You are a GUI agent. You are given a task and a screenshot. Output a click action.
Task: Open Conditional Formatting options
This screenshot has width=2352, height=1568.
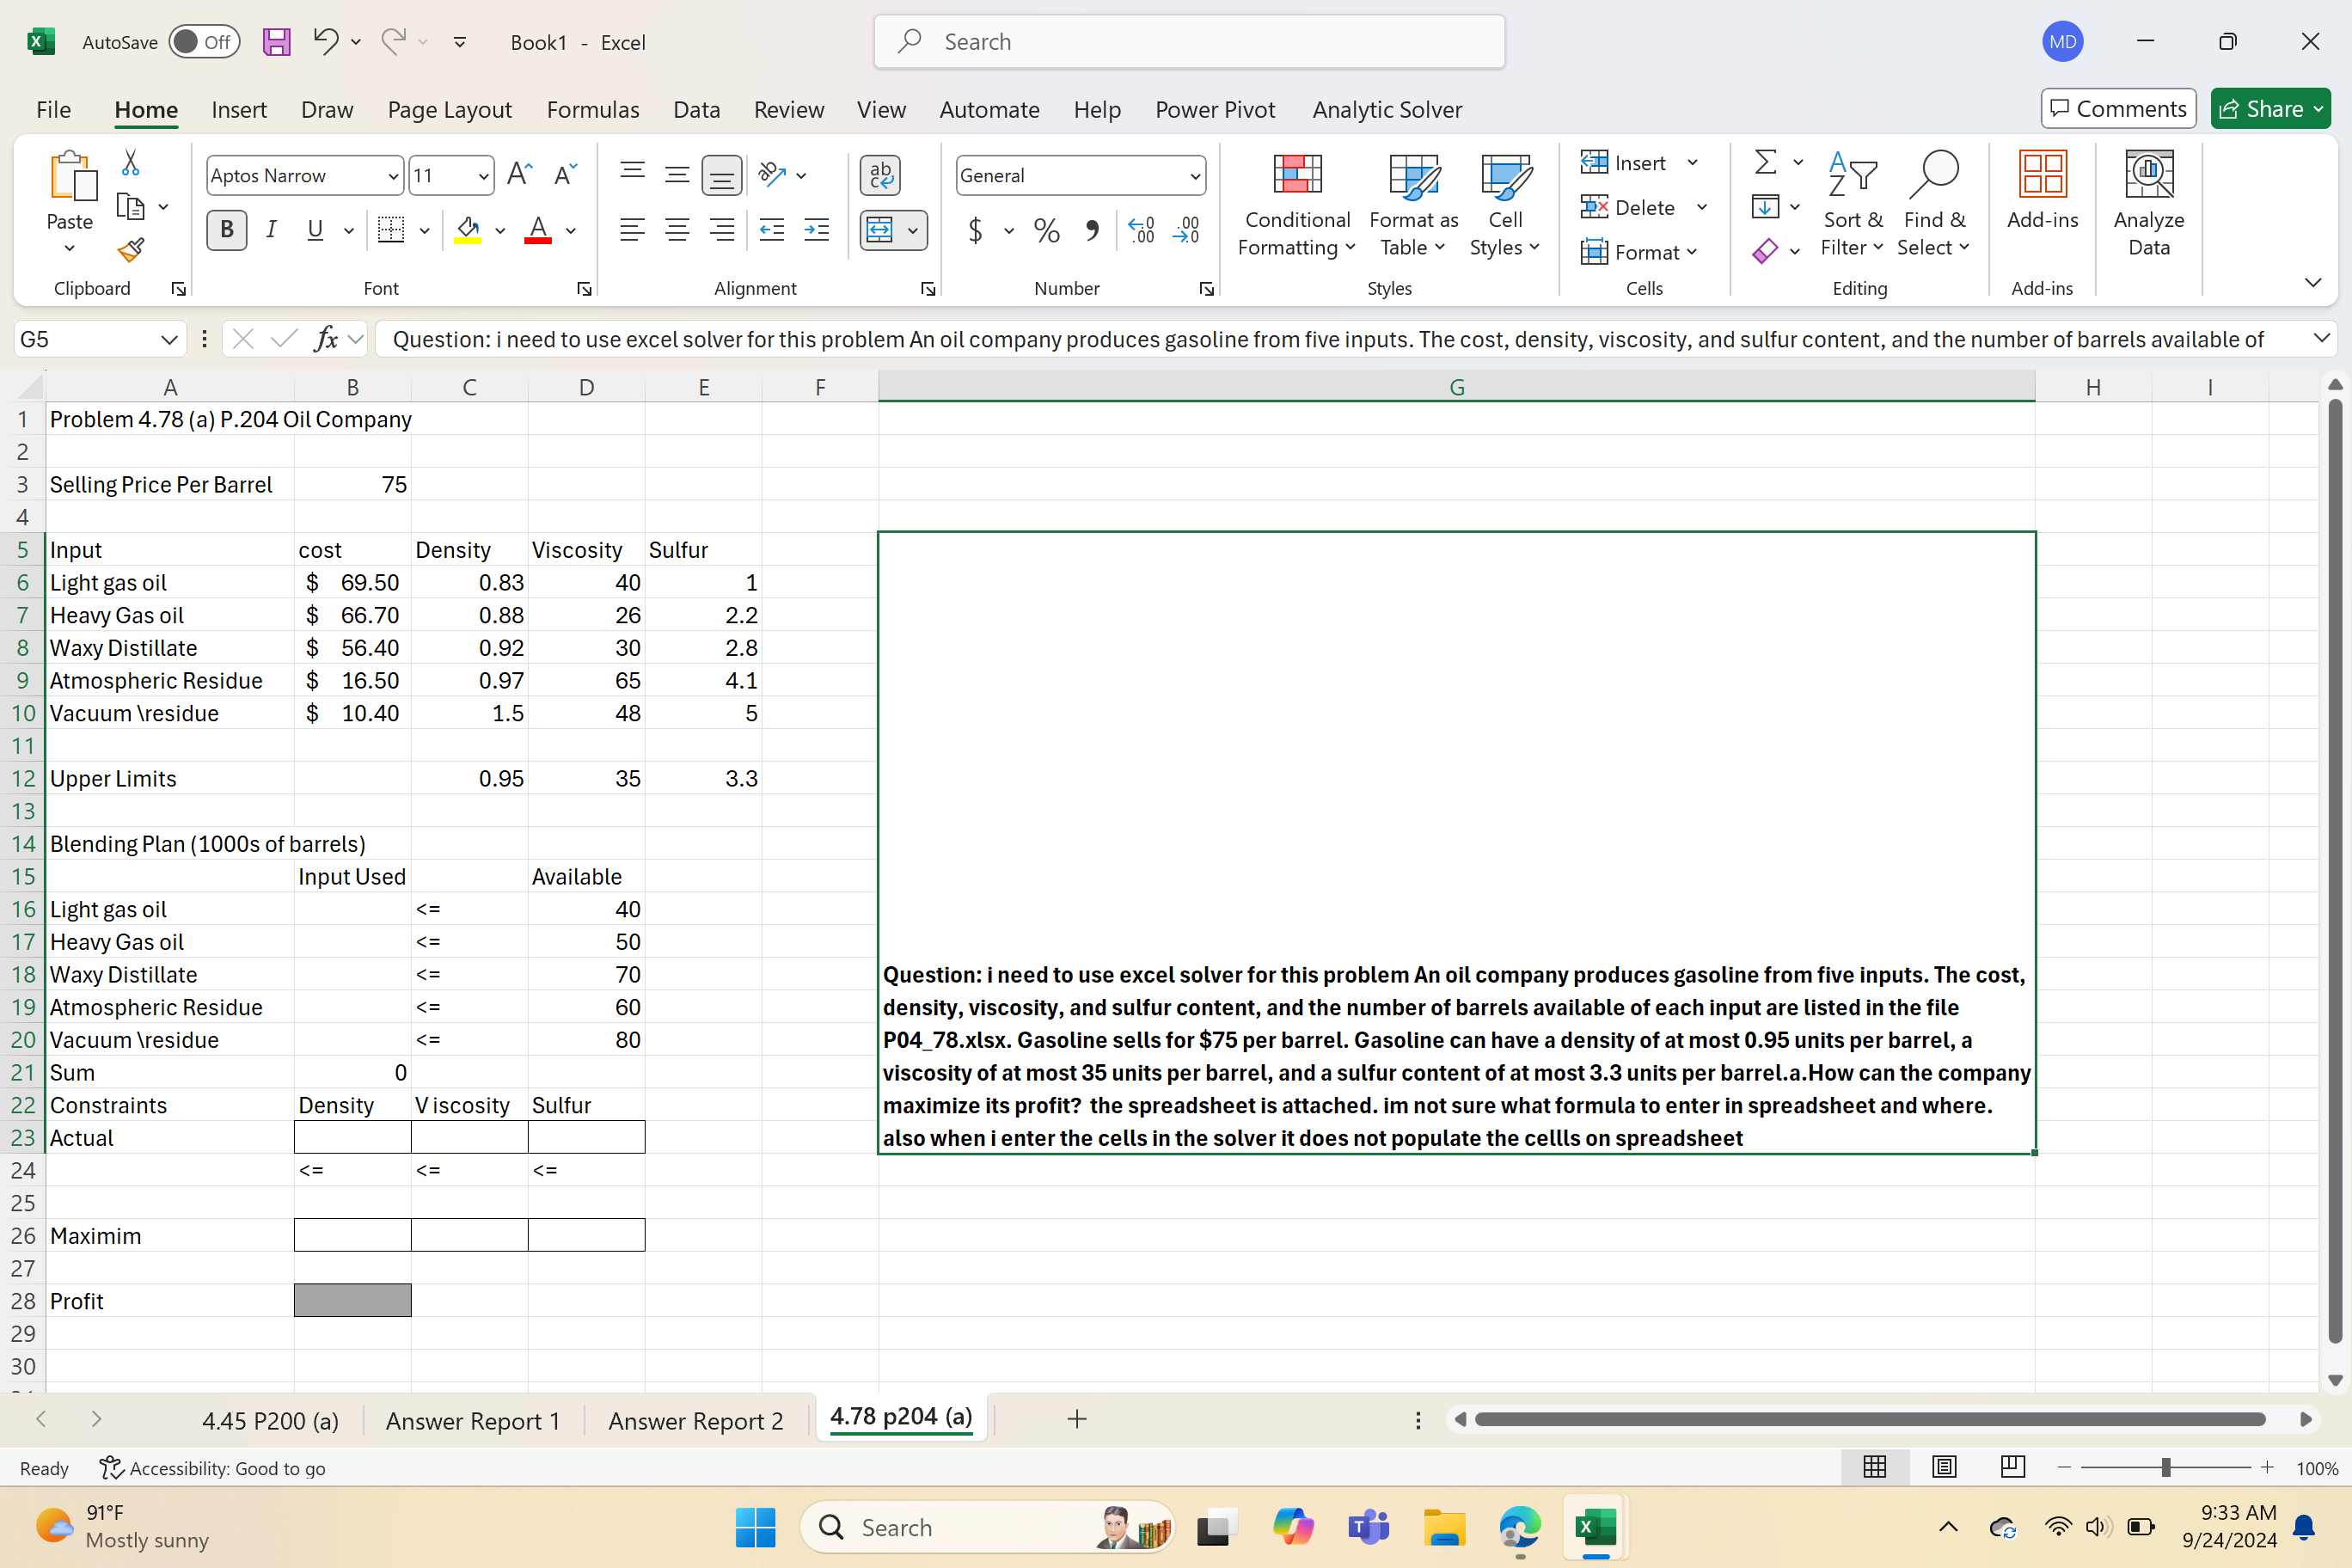point(1296,205)
